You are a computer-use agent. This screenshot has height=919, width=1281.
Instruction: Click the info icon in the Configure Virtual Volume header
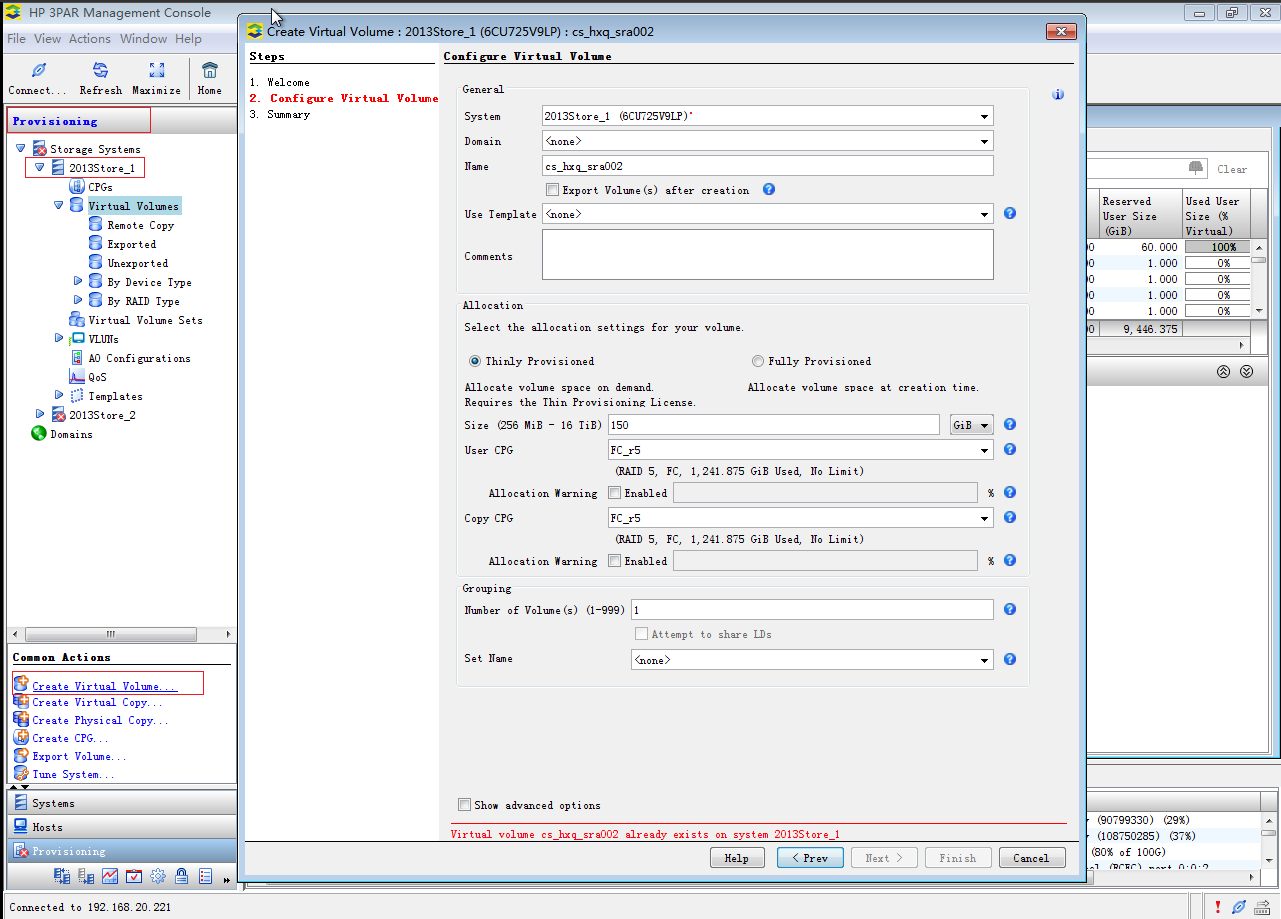point(1057,94)
